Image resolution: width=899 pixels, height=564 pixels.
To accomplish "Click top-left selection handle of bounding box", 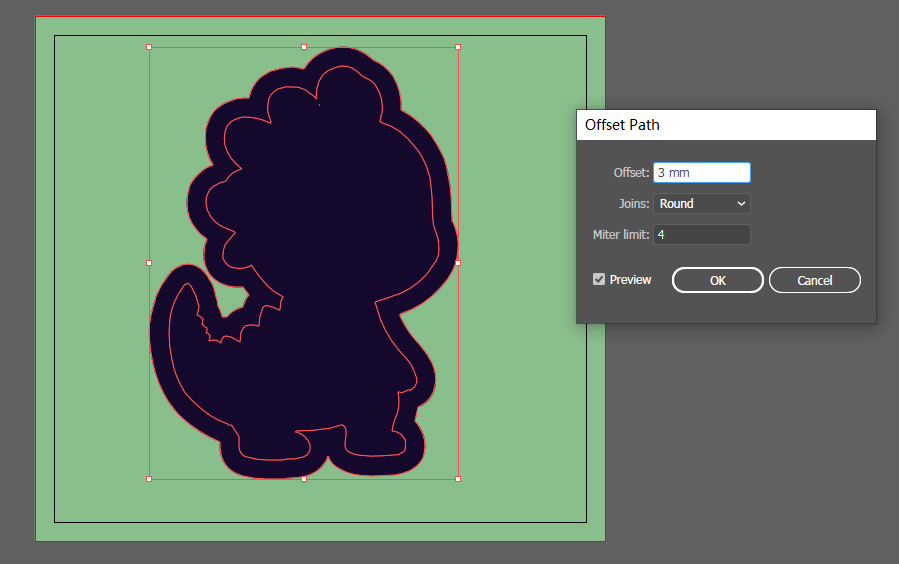I will tap(149, 47).
